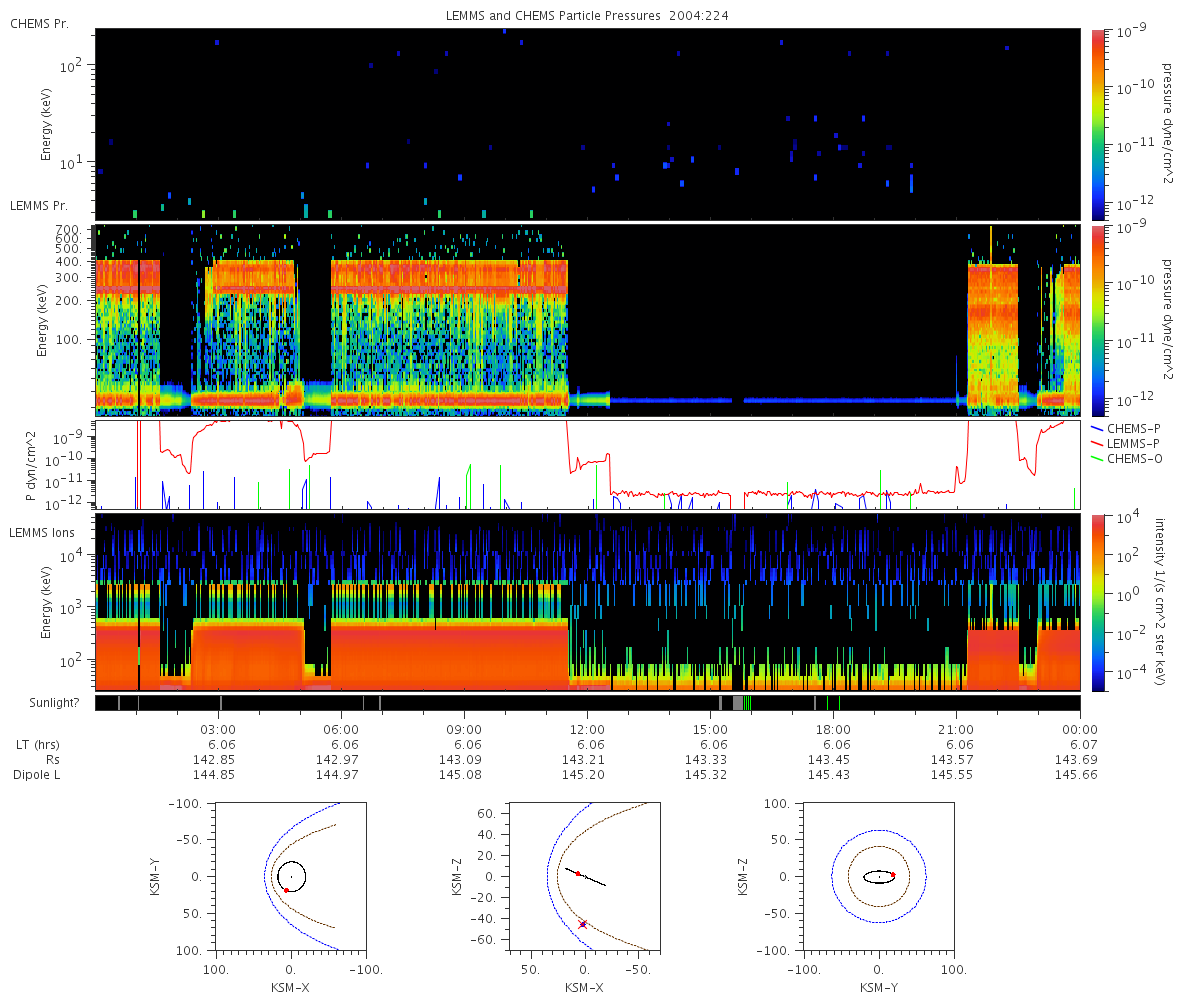Click the LEMMS Pr. panel label
The height and width of the screenshot is (1000, 1200).
pyautogui.click(x=39, y=205)
